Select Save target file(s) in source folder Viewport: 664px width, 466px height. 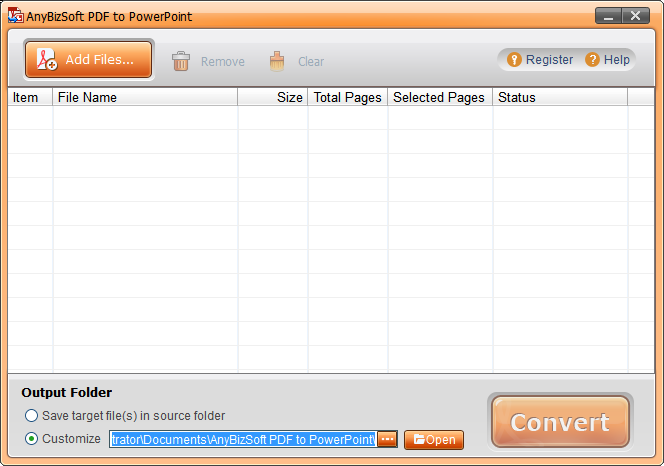[32, 416]
